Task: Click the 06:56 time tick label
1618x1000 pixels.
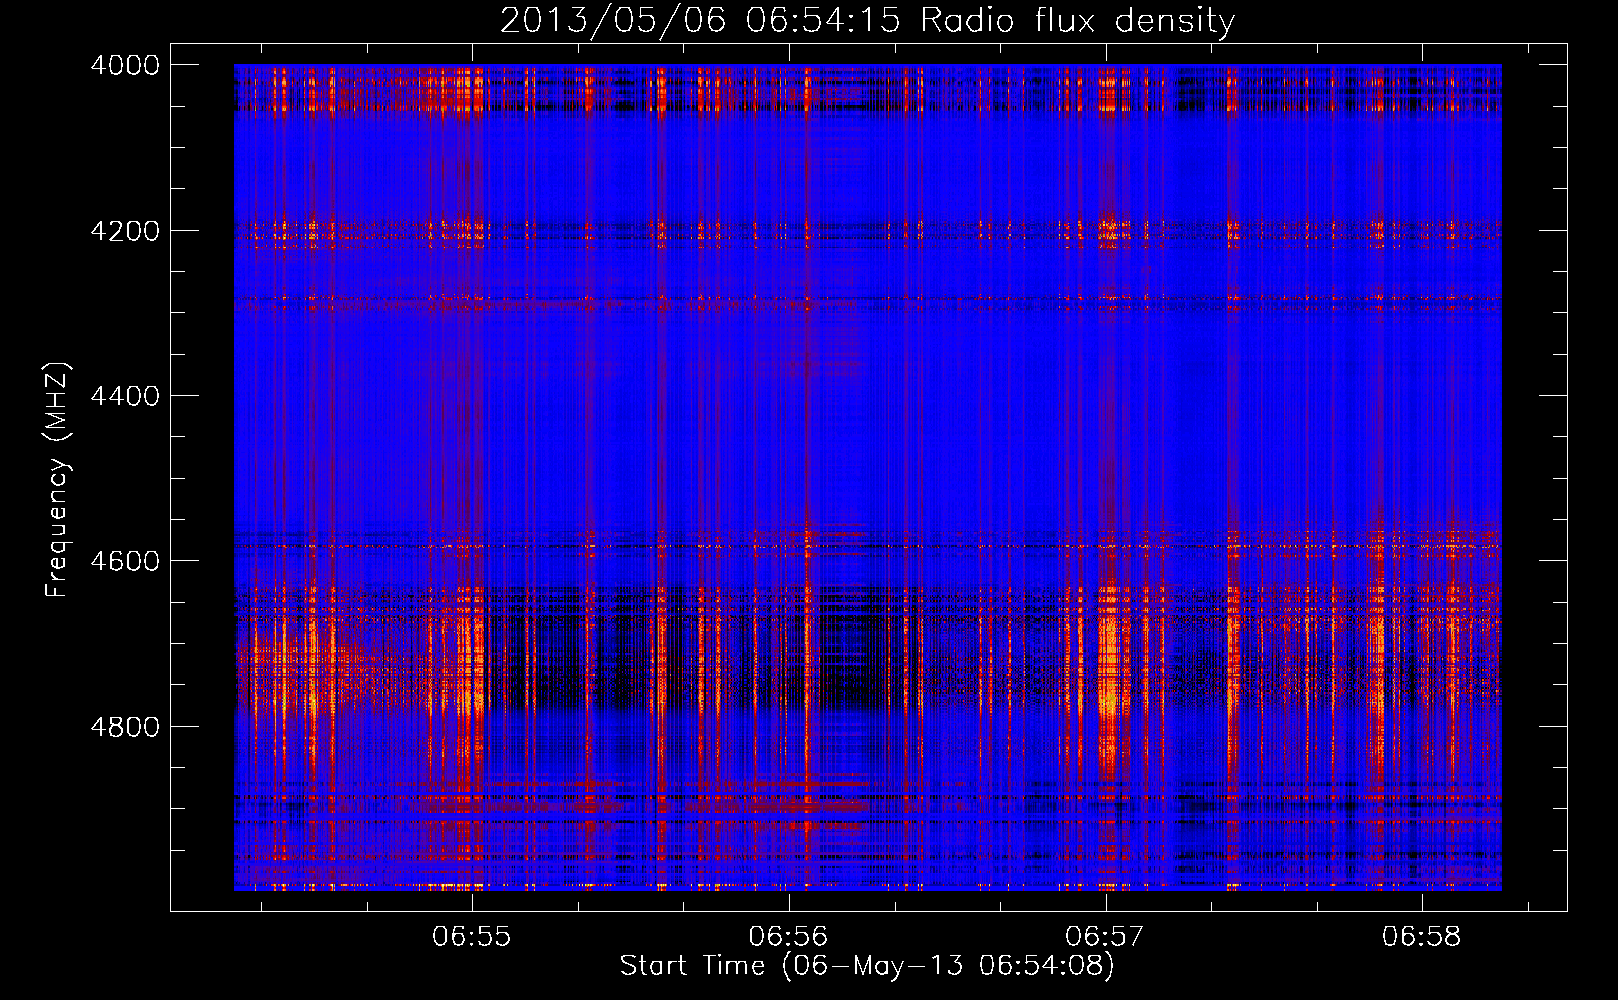Action: pos(789,937)
